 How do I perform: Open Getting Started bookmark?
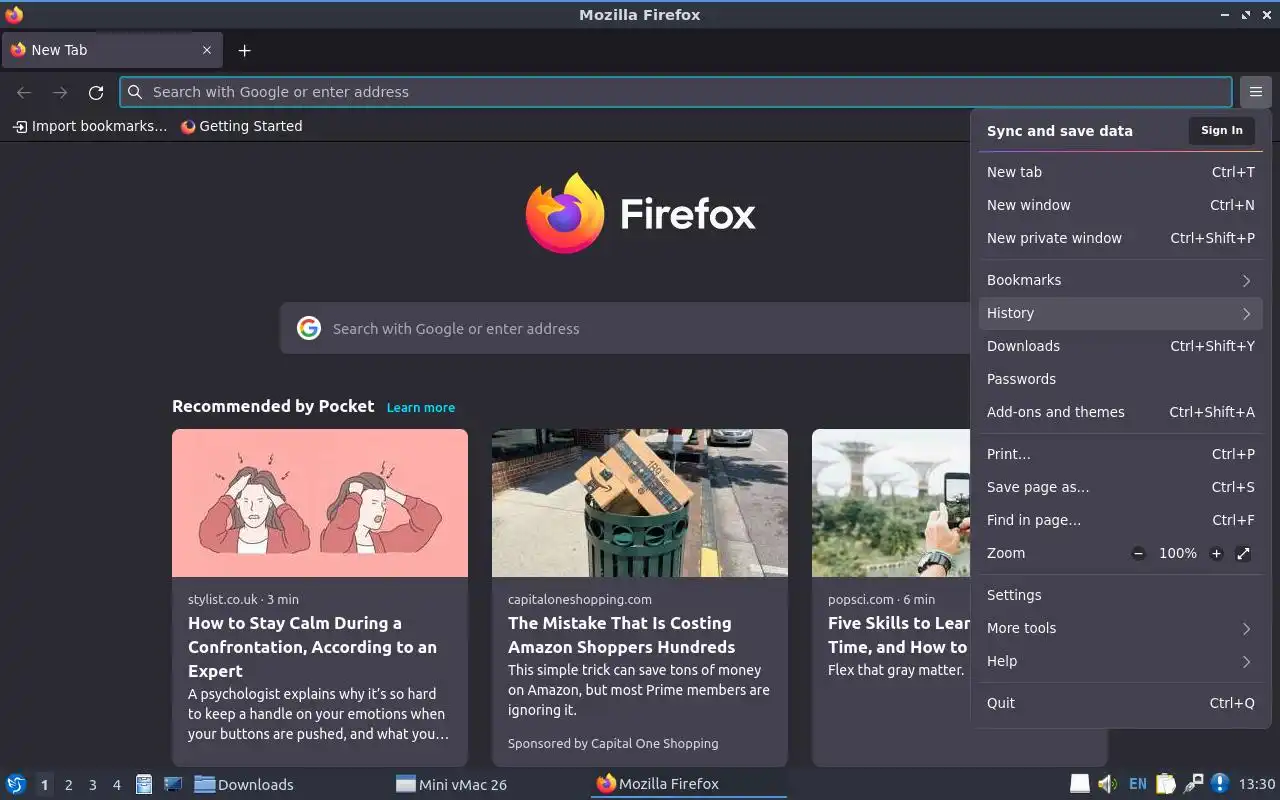coord(241,126)
